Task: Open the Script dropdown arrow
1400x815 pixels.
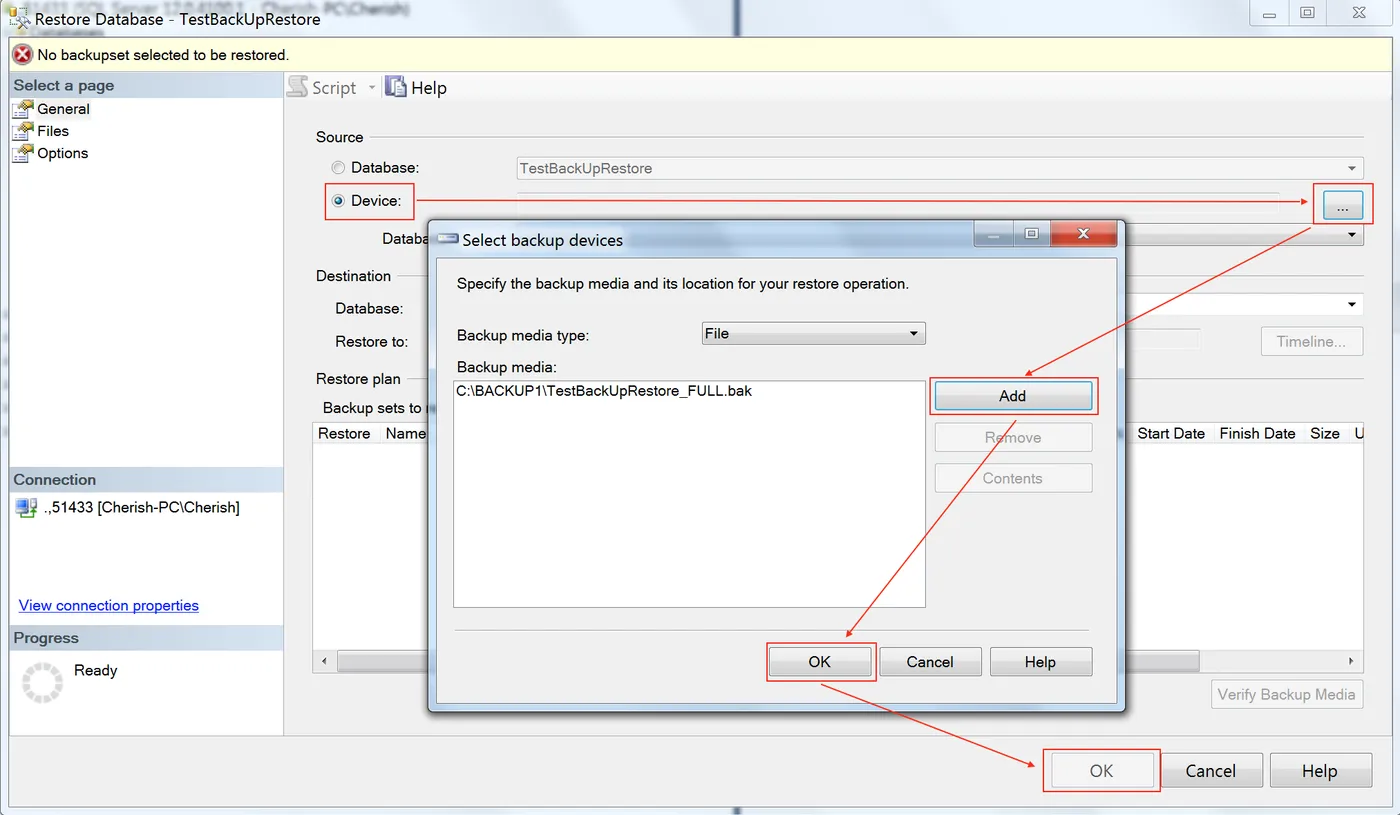Action: click(371, 88)
